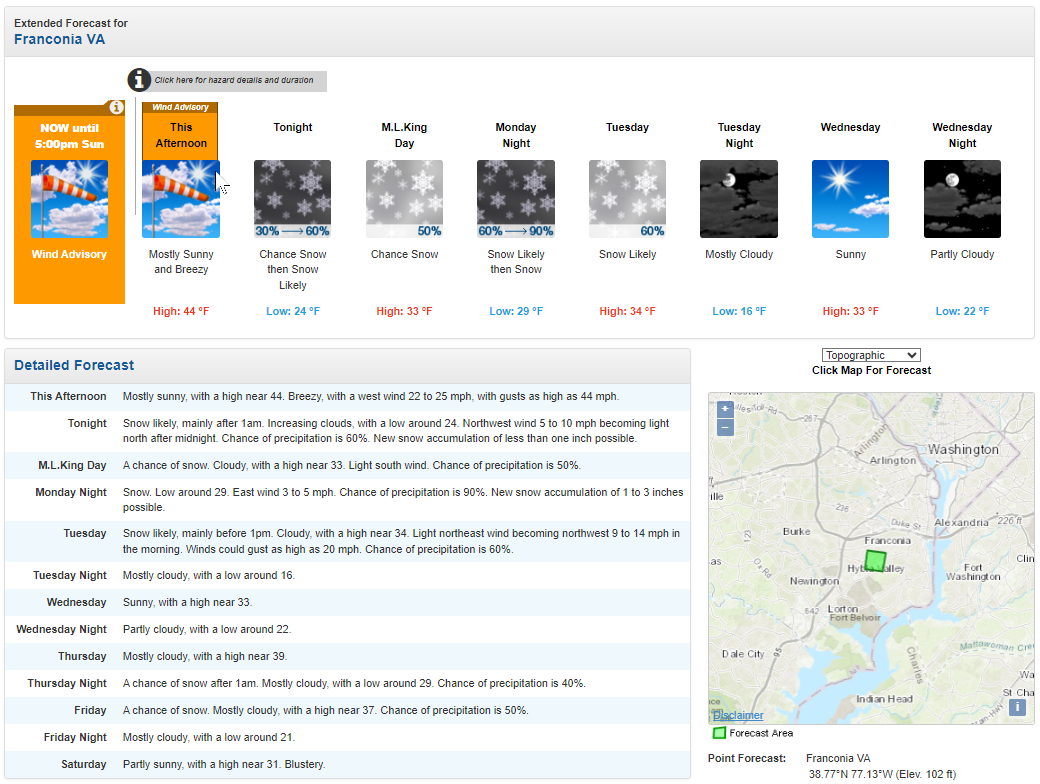Click the Snow Likely then Snow caption
The height and width of the screenshot is (784, 1040).
(x=516, y=262)
